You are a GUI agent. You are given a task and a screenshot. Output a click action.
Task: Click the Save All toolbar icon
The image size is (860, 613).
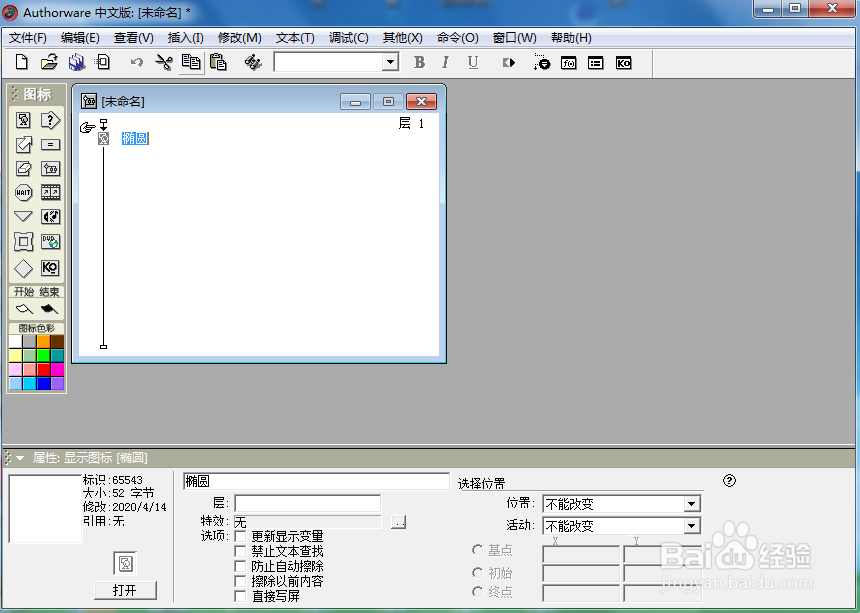pyautogui.click(x=77, y=63)
